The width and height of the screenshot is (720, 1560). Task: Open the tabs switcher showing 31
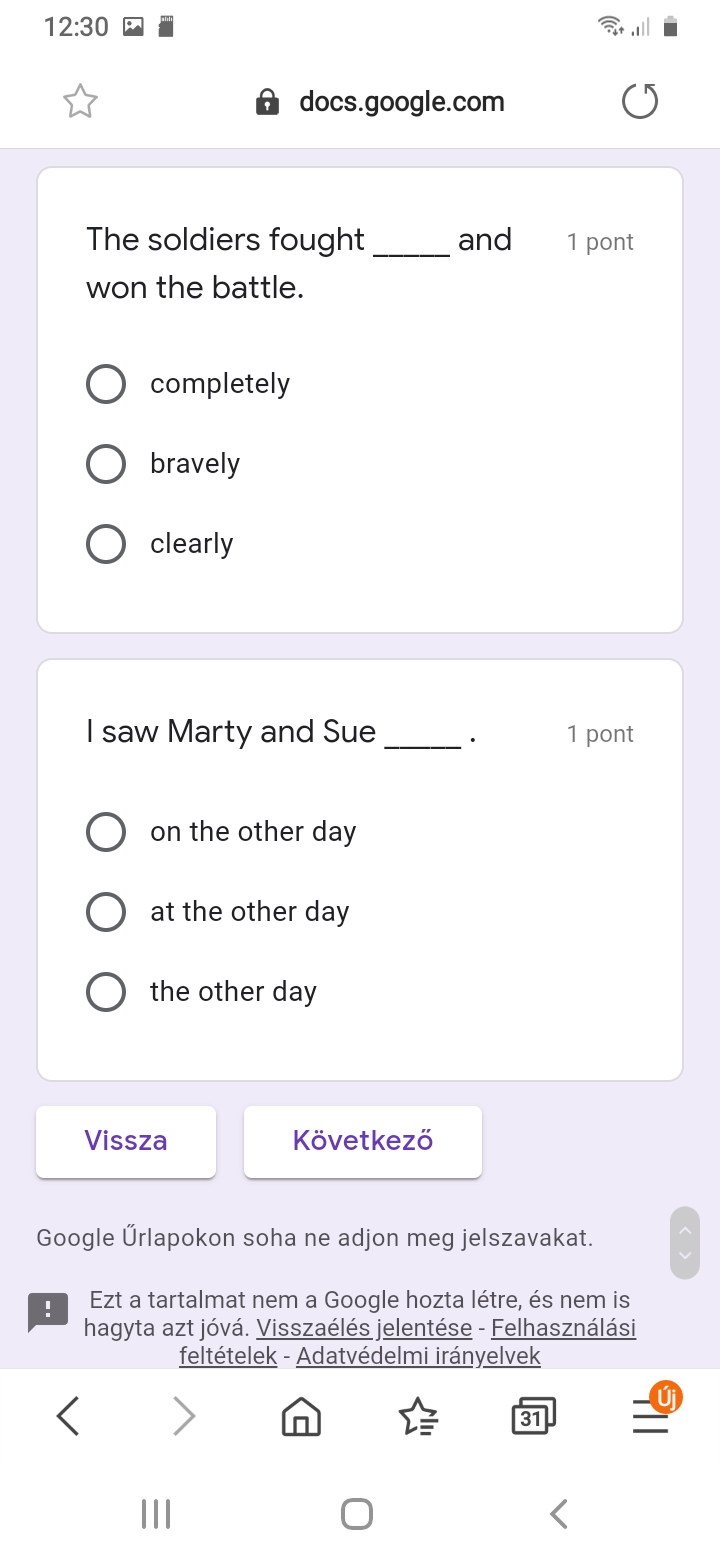533,1416
